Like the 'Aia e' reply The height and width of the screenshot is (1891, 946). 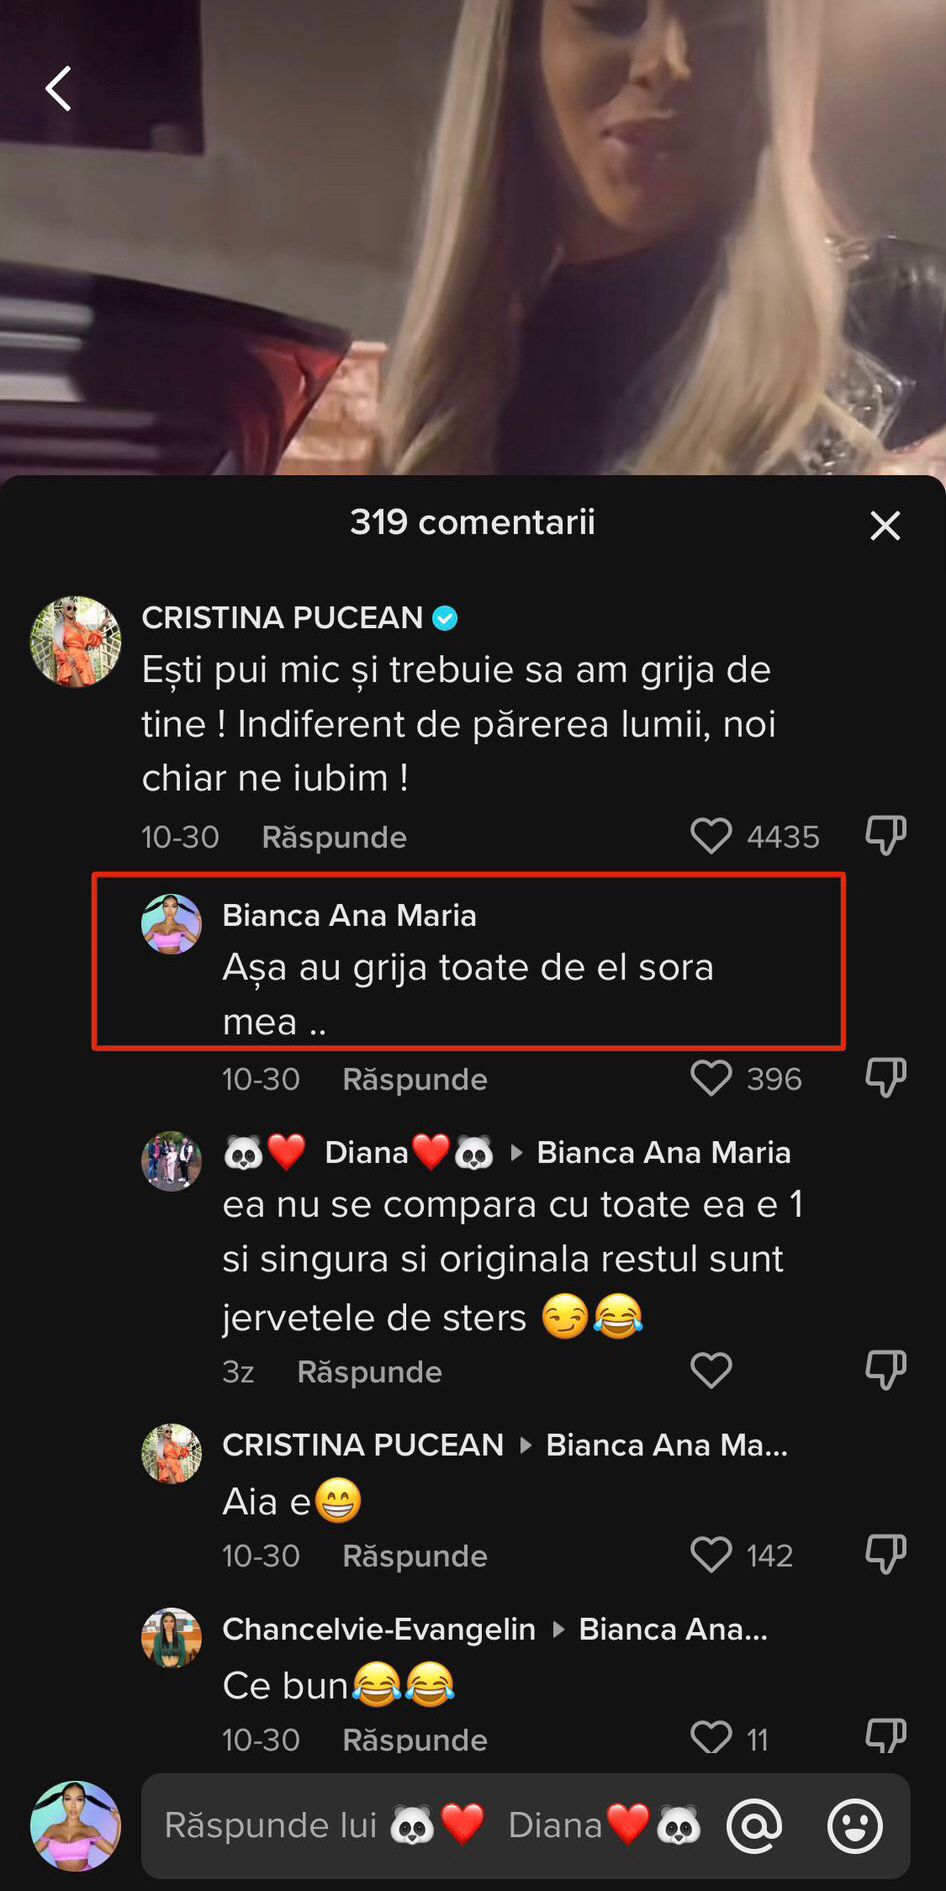711,1555
